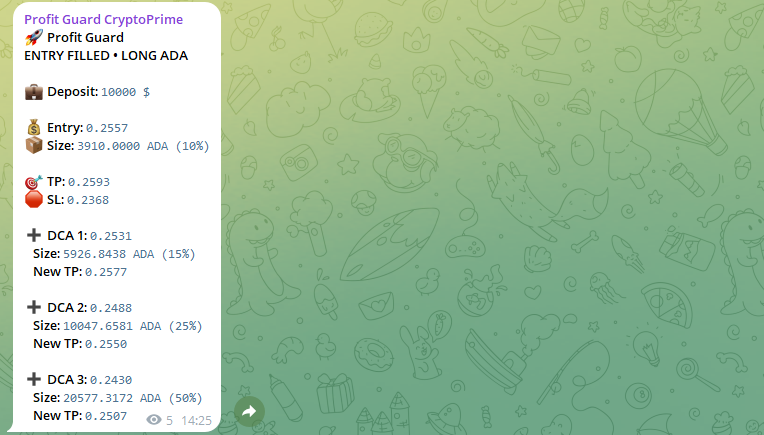Click the plus icon beside DCA 2
This screenshot has height=435, width=764.
[x=34, y=308]
